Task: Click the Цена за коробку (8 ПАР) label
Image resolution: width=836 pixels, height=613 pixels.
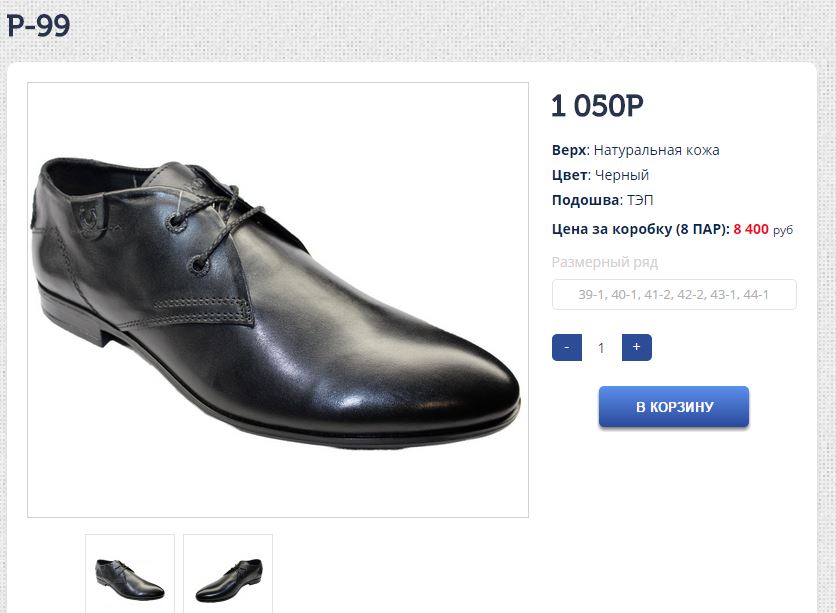Action: (x=640, y=229)
